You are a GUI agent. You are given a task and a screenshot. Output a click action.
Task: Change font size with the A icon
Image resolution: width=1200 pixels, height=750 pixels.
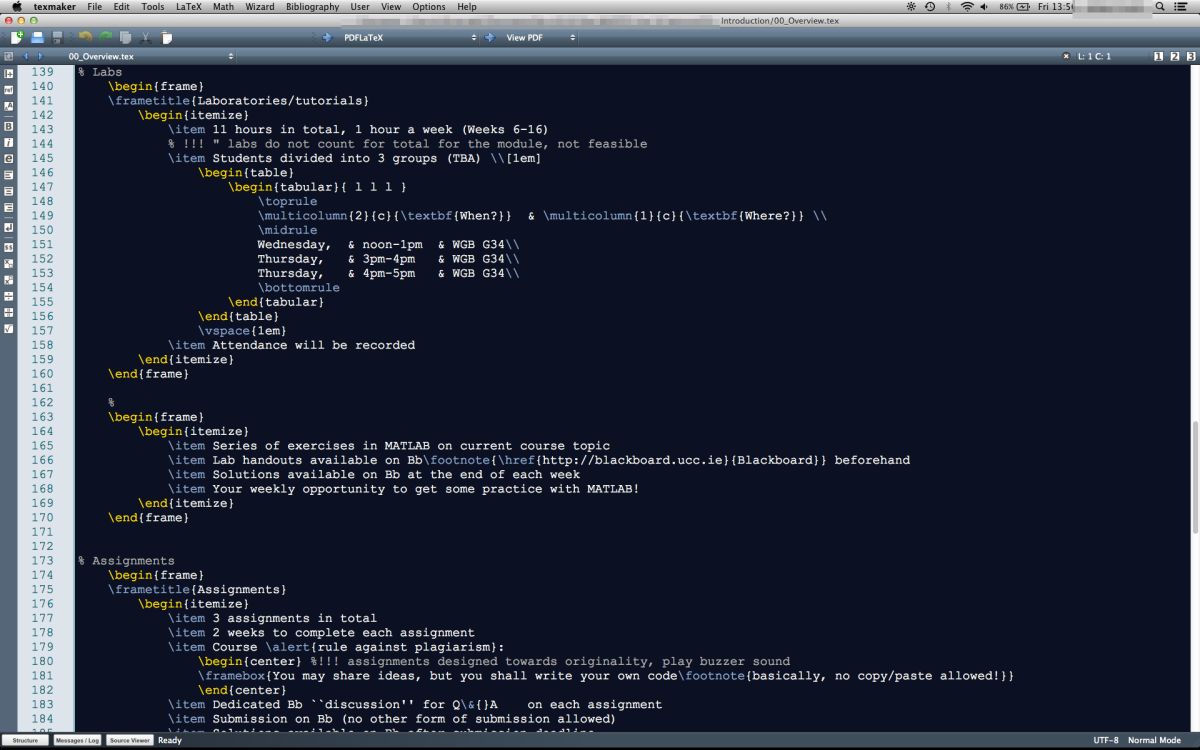[8, 106]
